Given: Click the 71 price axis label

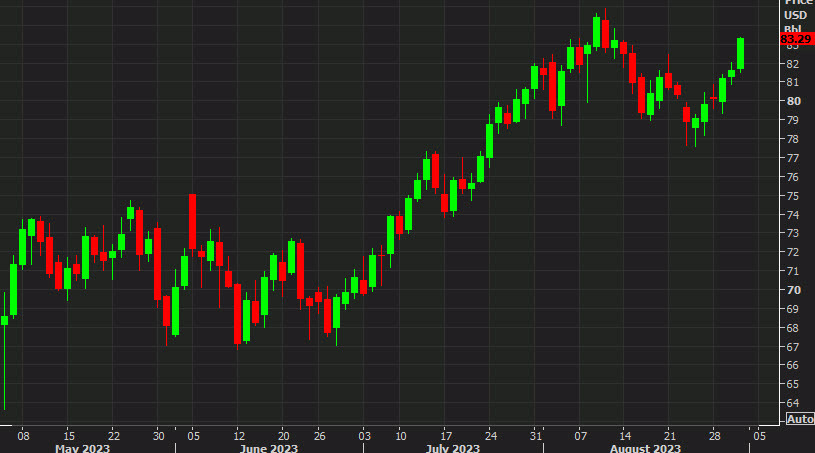Looking at the screenshot, I should [793, 271].
